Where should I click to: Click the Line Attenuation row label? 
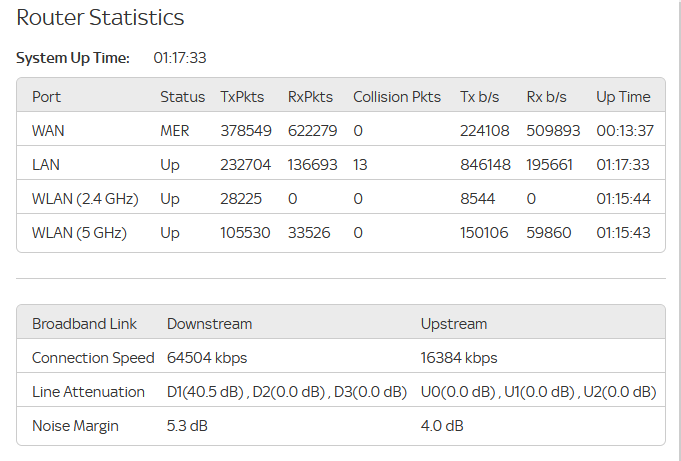coord(88,391)
